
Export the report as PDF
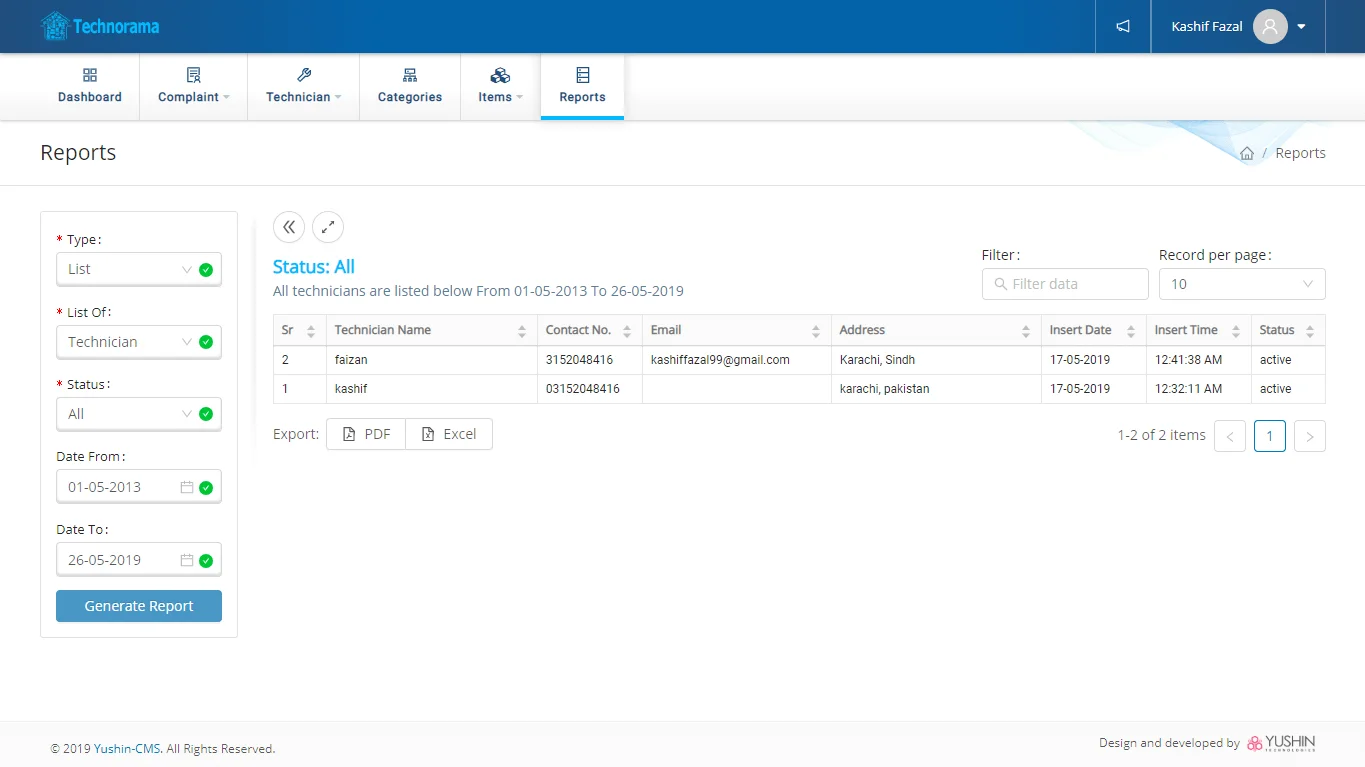(366, 434)
